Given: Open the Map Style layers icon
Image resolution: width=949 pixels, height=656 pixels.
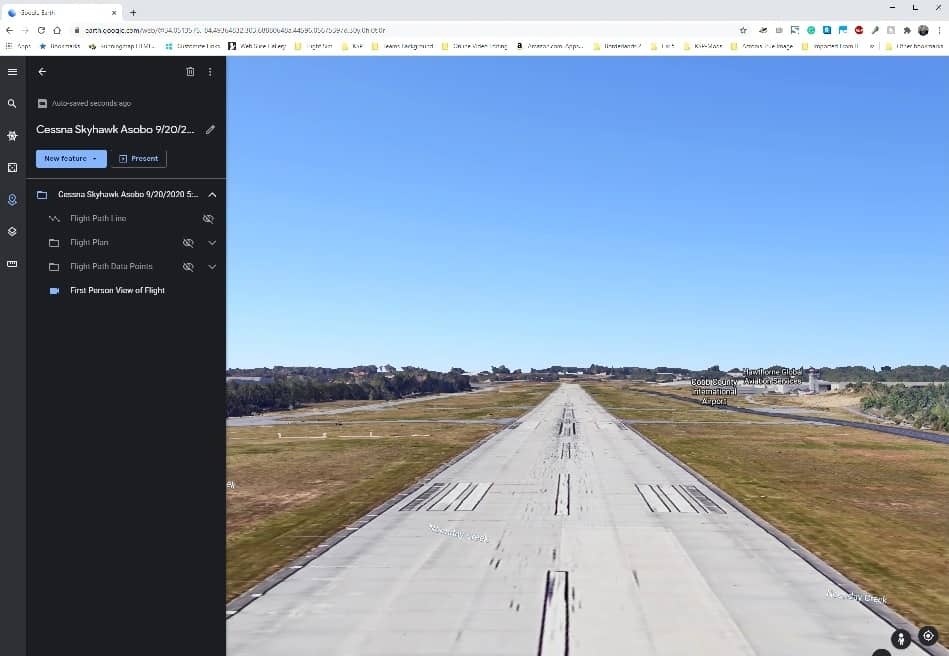Looking at the screenshot, I should click(x=12, y=231).
